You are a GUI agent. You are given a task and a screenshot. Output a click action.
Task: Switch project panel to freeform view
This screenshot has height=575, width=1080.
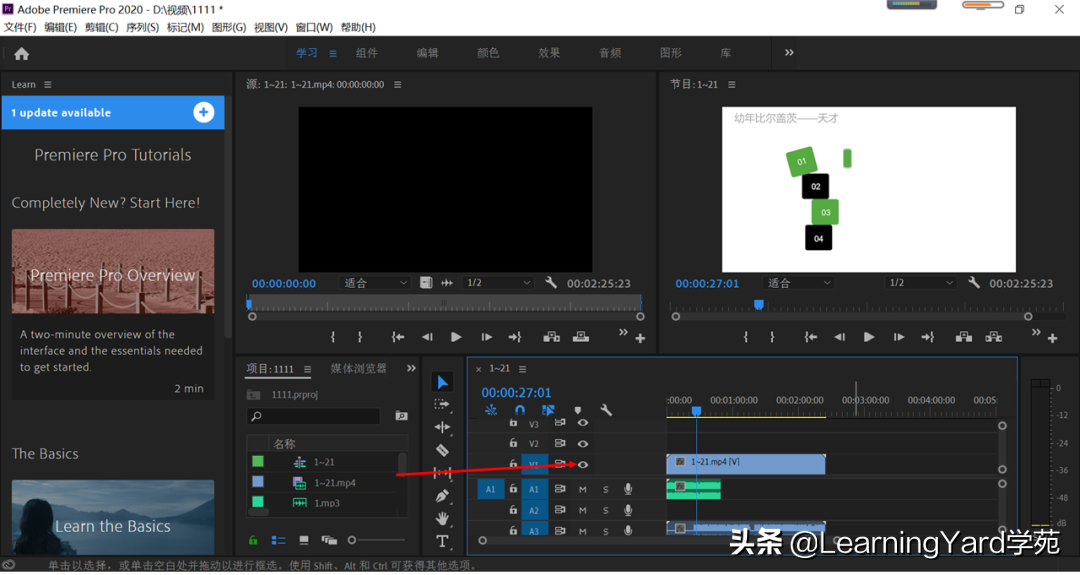click(x=329, y=541)
